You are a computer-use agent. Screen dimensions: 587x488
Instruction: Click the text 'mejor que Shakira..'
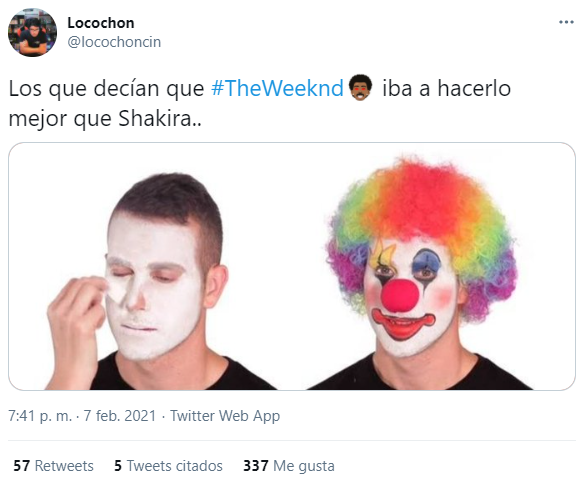point(105,119)
